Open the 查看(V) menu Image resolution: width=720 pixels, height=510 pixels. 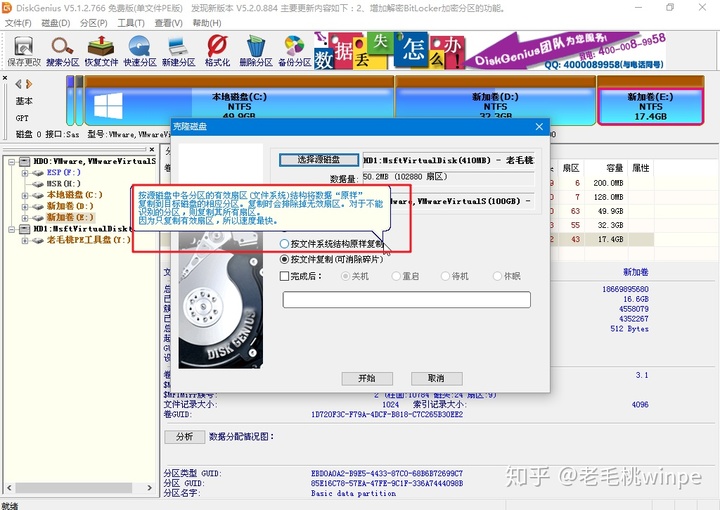[168, 23]
